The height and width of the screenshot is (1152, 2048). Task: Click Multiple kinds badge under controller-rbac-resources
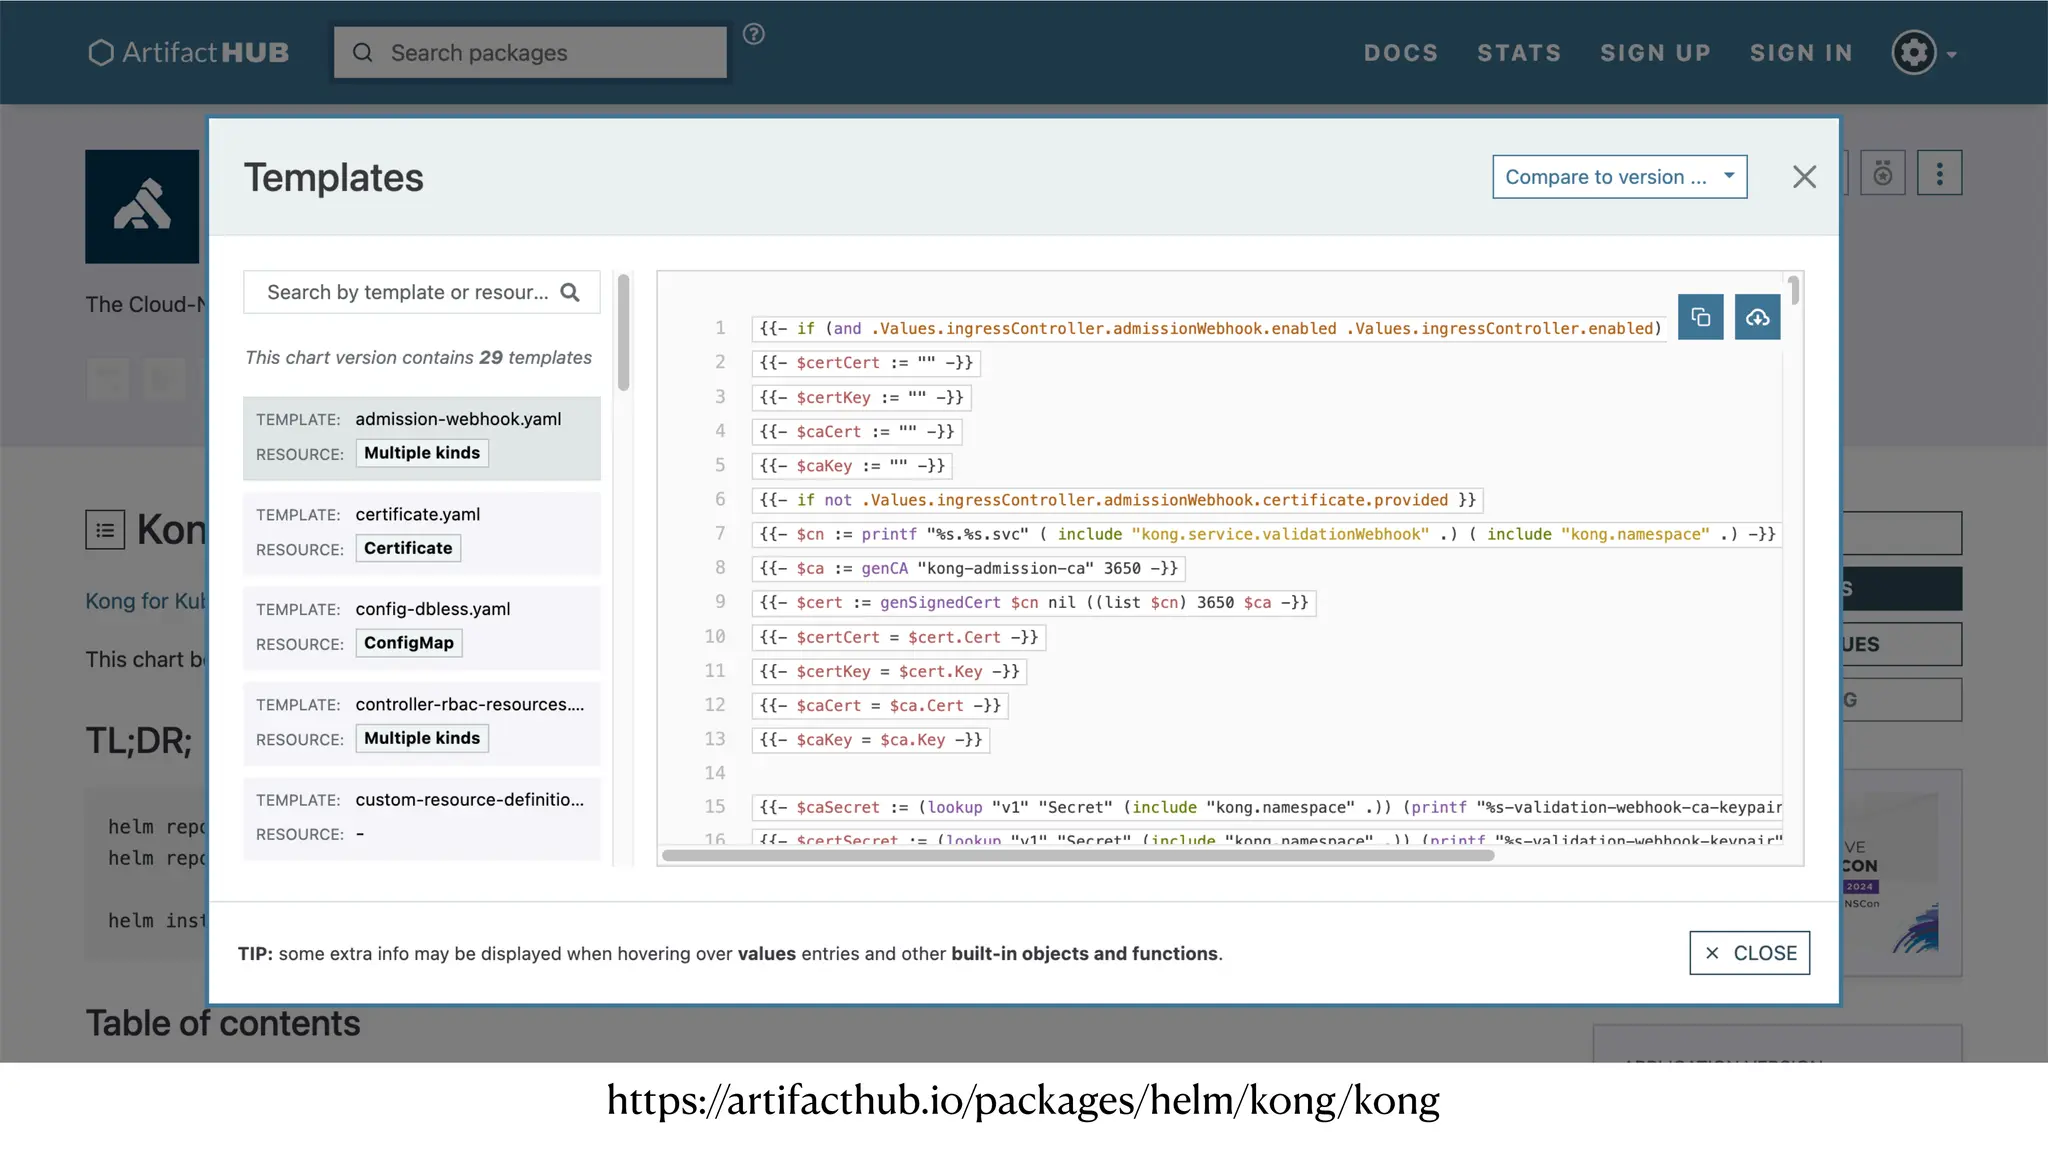pyautogui.click(x=422, y=738)
